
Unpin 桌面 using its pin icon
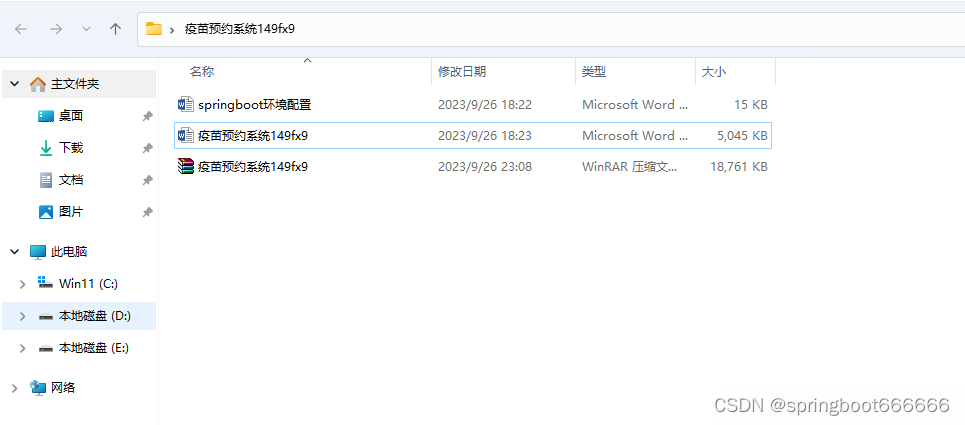tap(147, 116)
